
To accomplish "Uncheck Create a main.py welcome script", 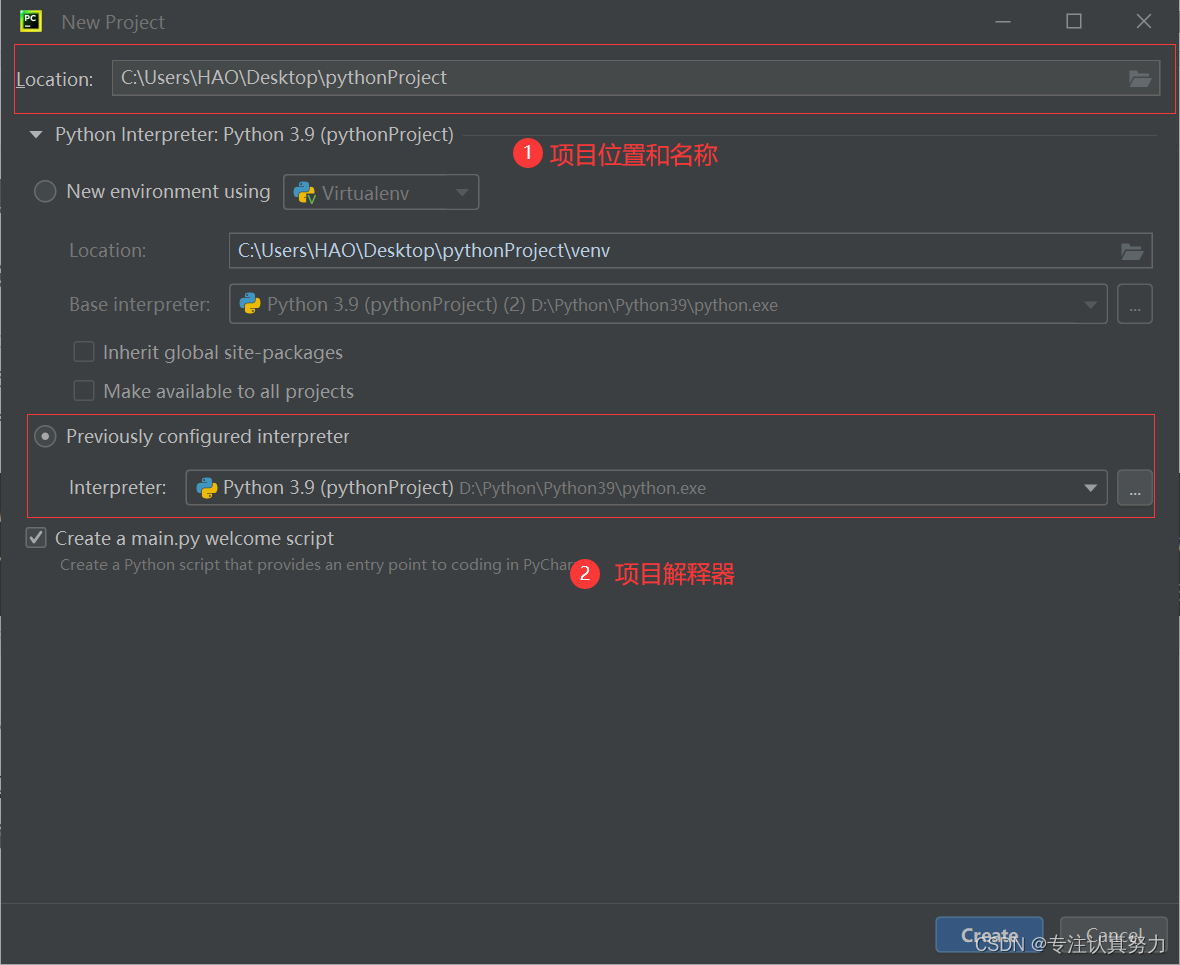I will [x=36, y=538].
